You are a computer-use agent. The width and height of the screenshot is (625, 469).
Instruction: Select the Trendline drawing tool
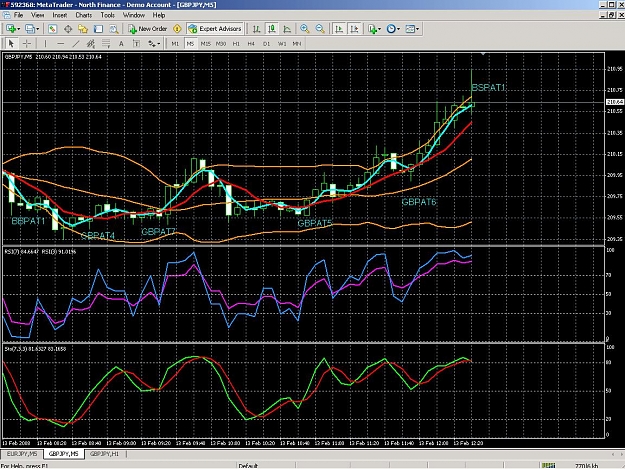point(76,43)
